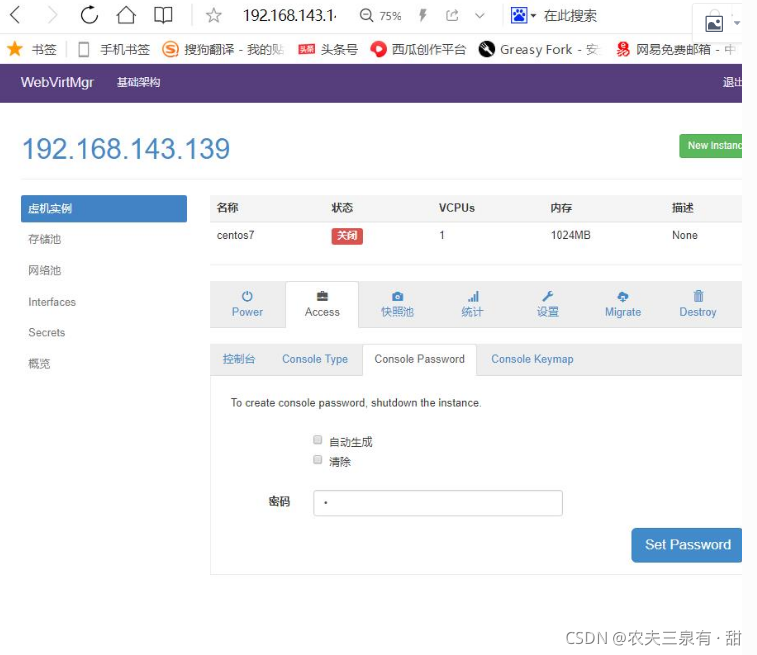Click the 名称 column header
This screenshot has height=655, width=757.
(227, 208)
